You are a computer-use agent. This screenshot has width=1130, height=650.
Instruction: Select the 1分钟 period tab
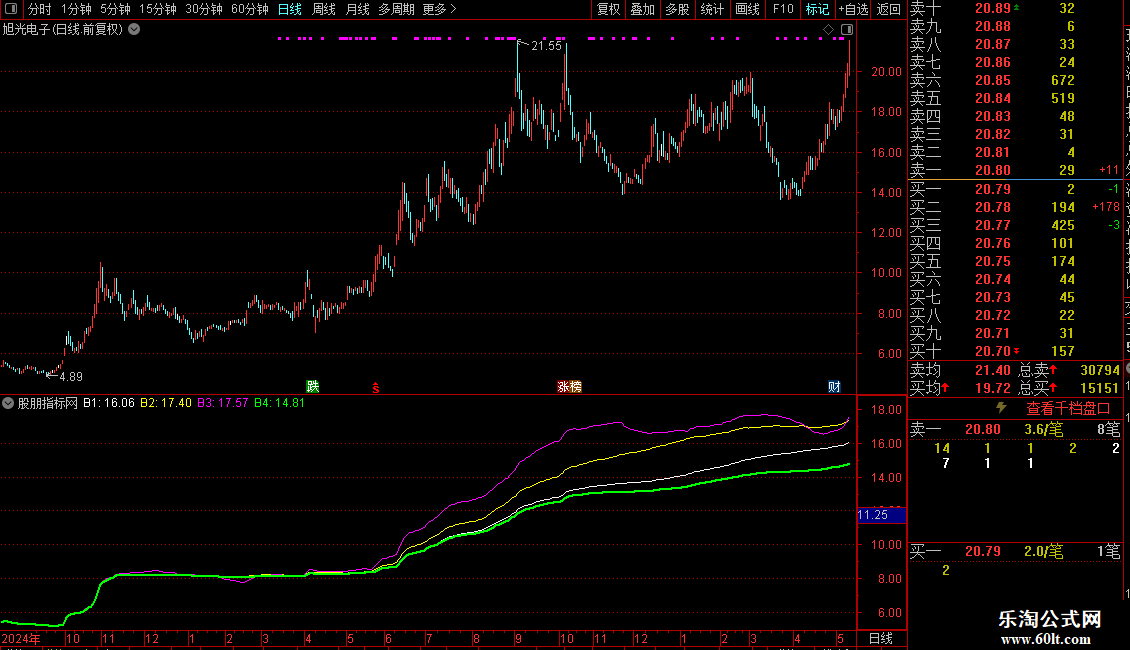click(x=76, y=9)
